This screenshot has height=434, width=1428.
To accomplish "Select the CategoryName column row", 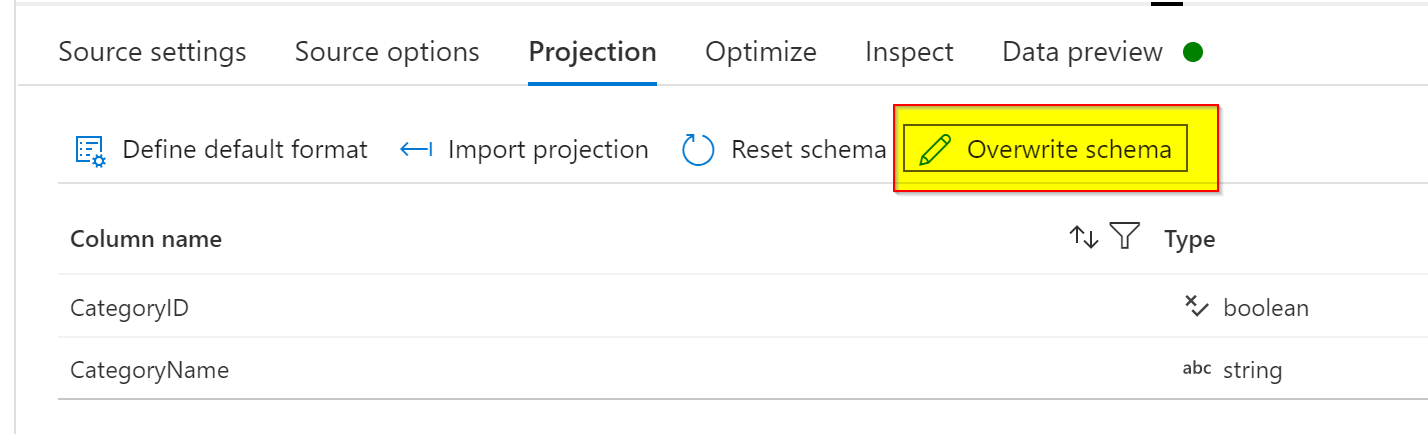I will point(743,370).
